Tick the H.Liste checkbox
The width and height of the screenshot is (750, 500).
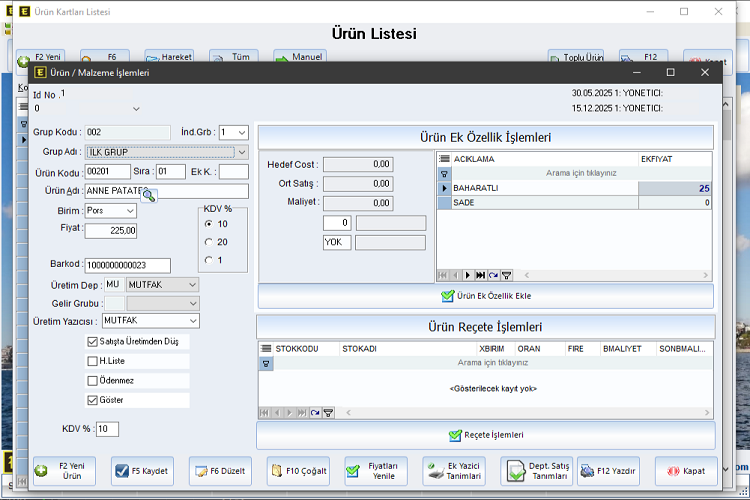[93, 361]
